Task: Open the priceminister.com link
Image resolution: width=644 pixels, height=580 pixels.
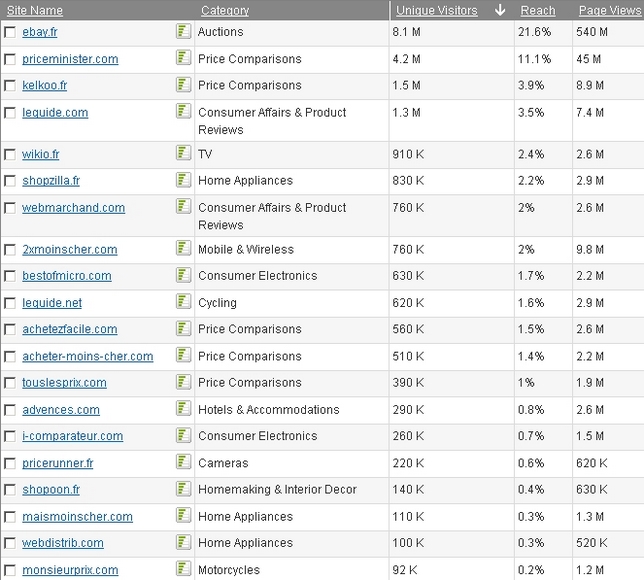Action: click(x=70, y=59)
